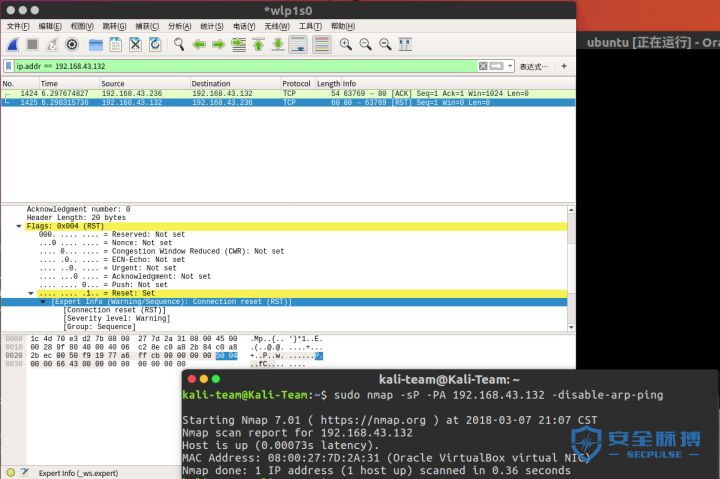720x479 pixels.
Task: Save the capture file
Action: [115, 45]
